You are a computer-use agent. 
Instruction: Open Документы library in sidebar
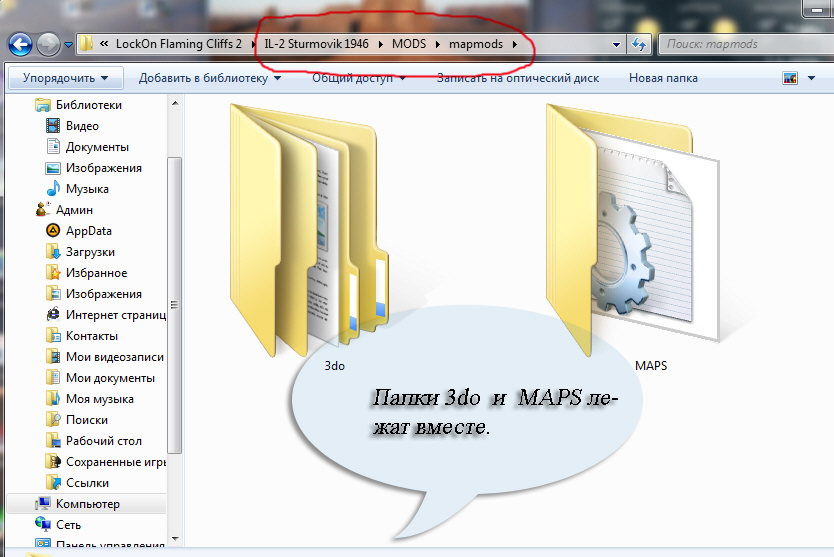click(97, 147)
